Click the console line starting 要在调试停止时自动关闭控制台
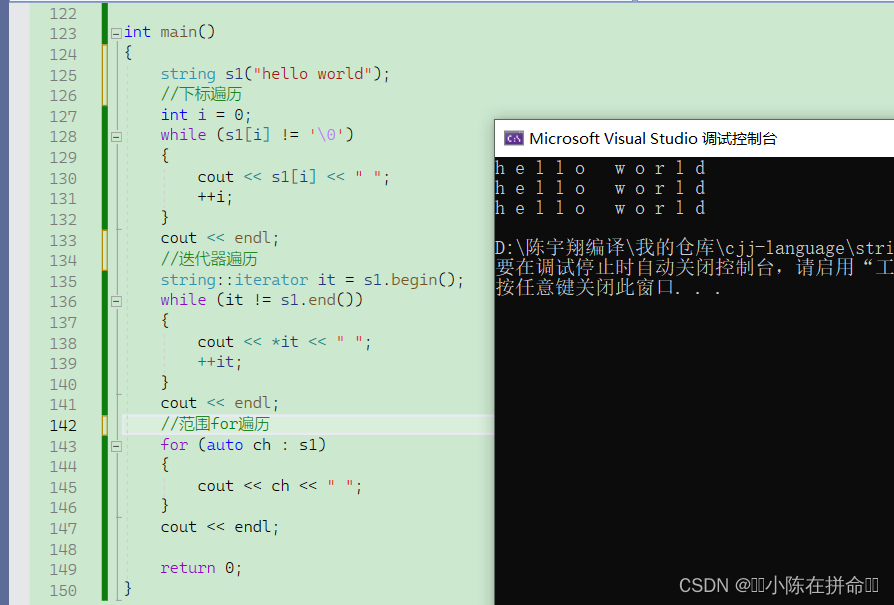 pos(694,267)
